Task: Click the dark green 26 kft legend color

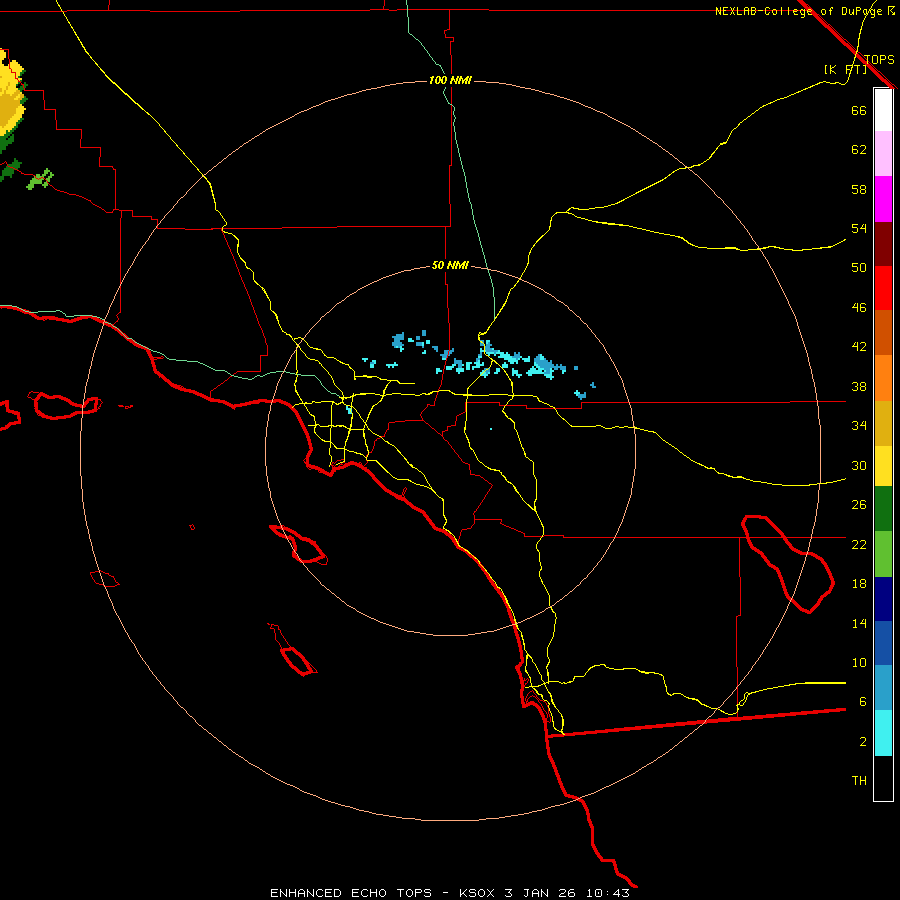Action: [x=883, y=509]
